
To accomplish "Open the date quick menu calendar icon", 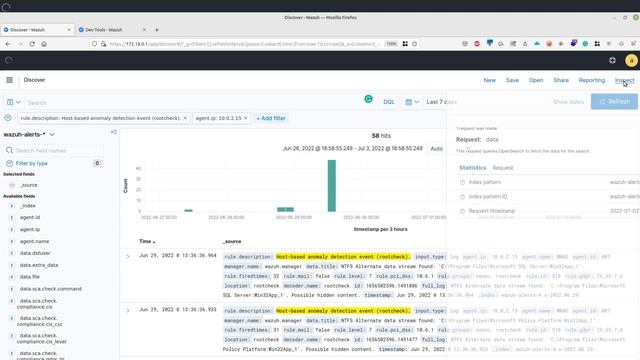I will click(x=412, y=102).
